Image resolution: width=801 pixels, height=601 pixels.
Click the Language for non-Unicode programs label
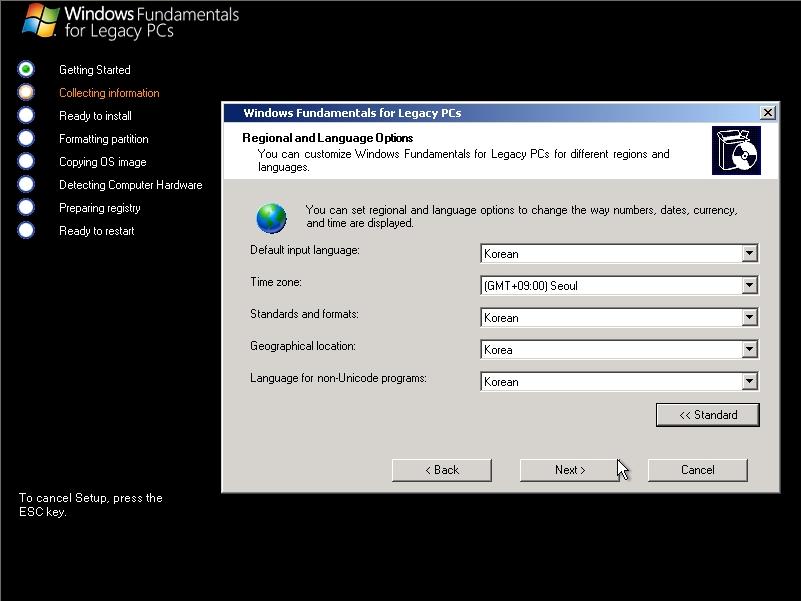338,378
